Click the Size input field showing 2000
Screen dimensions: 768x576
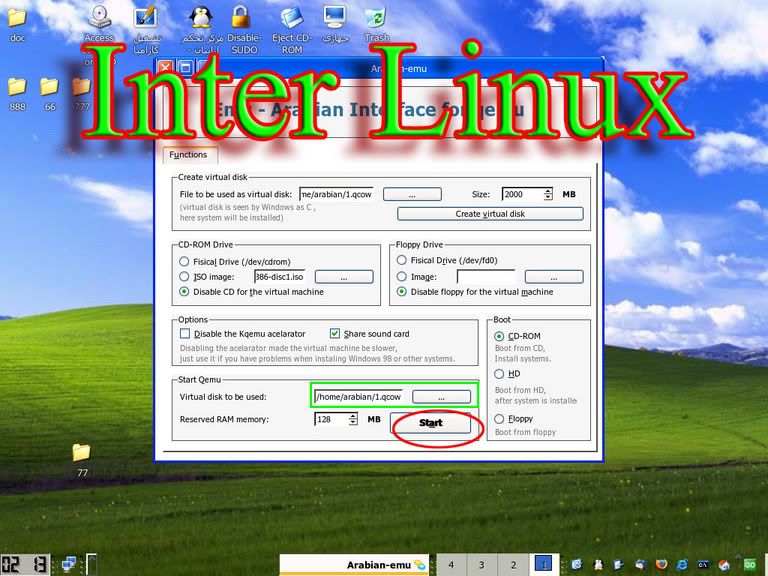click(523, 194)
